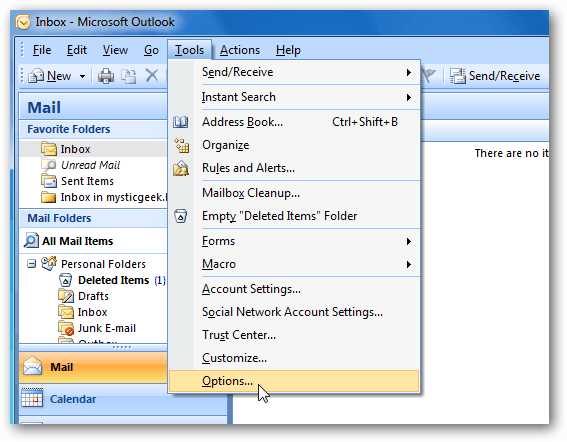The width and height of the screenshot is (567, 442).
Task: Click the Unread Mail magnifier folder icon
Action: coord(49,165)
